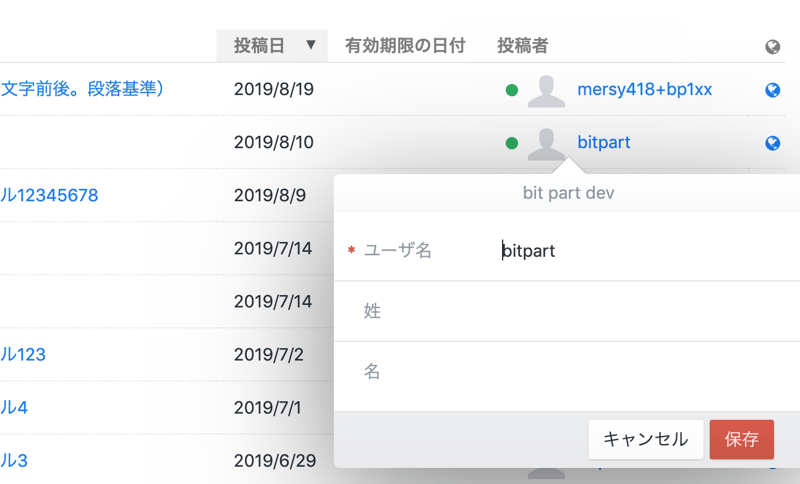Click the green status dot for mersy418+bp1xx
Viewport: 800px width, 484px height.
[512, 90]
